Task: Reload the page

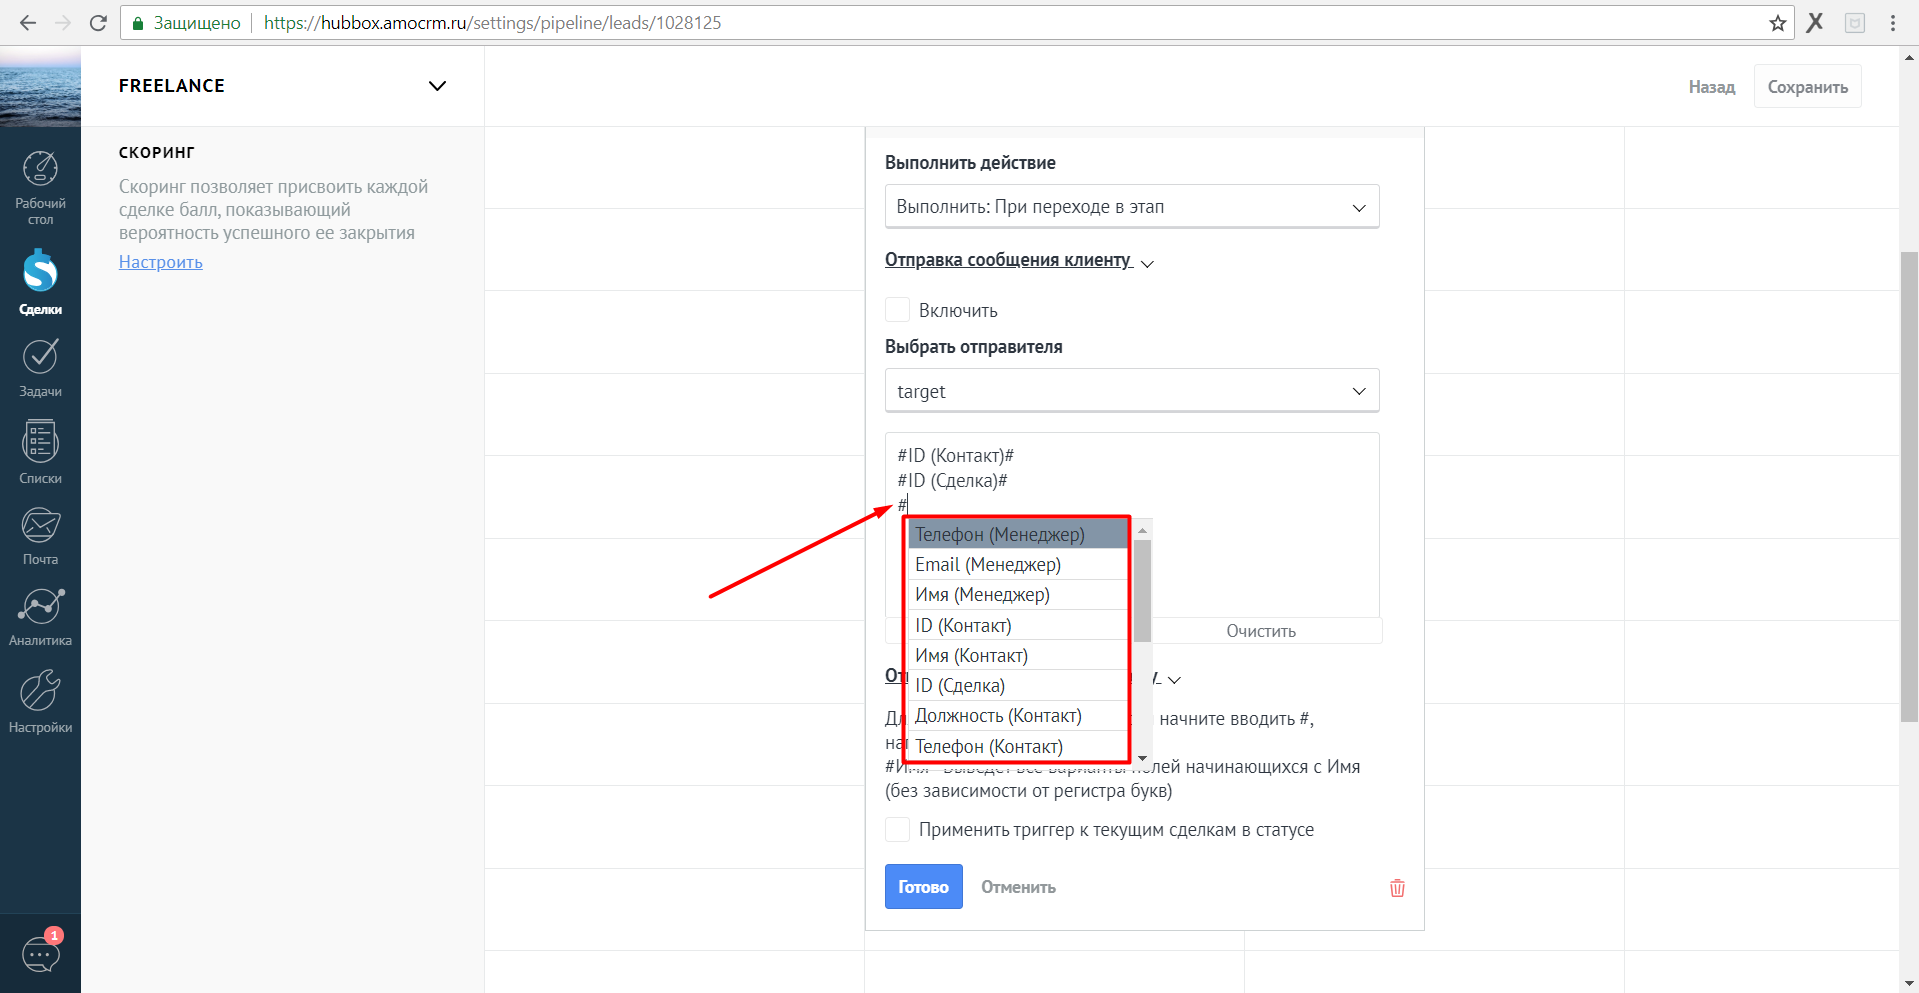Action: point(98,23)
